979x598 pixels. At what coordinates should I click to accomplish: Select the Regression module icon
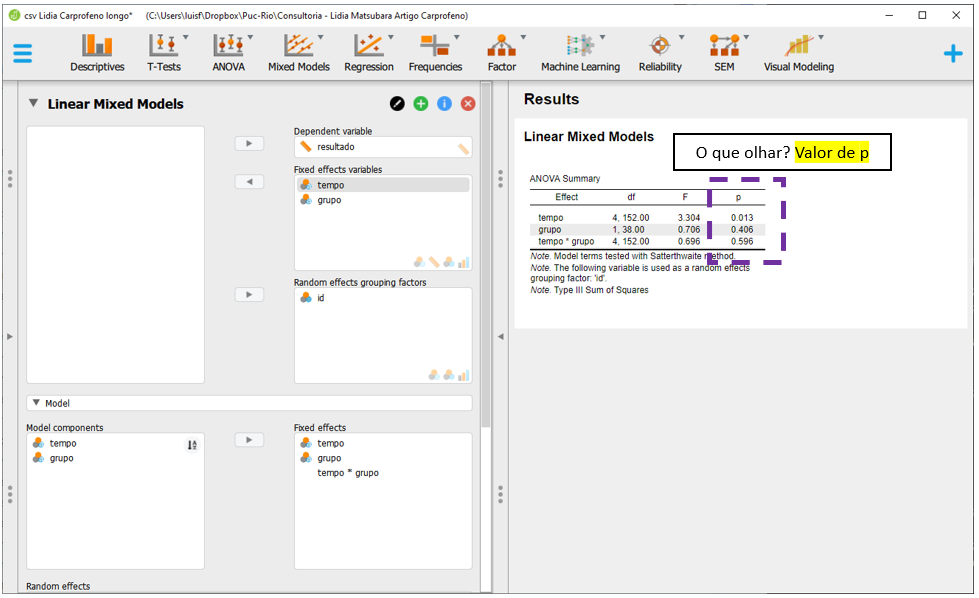point(368,53)
